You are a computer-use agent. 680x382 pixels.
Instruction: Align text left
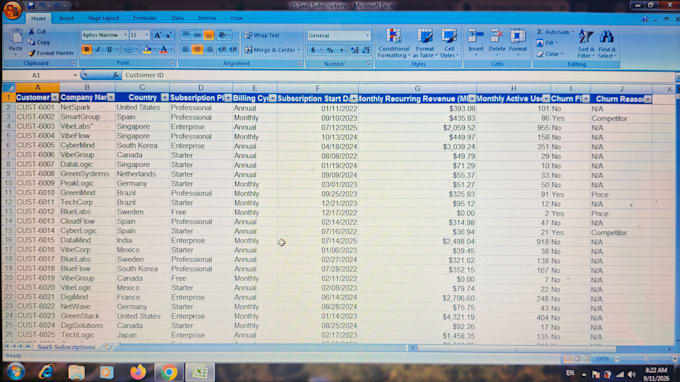point(186,49)
